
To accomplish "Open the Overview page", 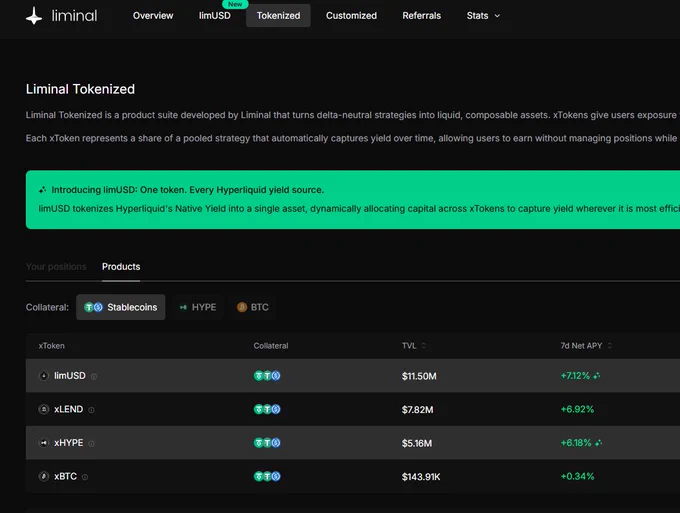I will tap(153, 16).
